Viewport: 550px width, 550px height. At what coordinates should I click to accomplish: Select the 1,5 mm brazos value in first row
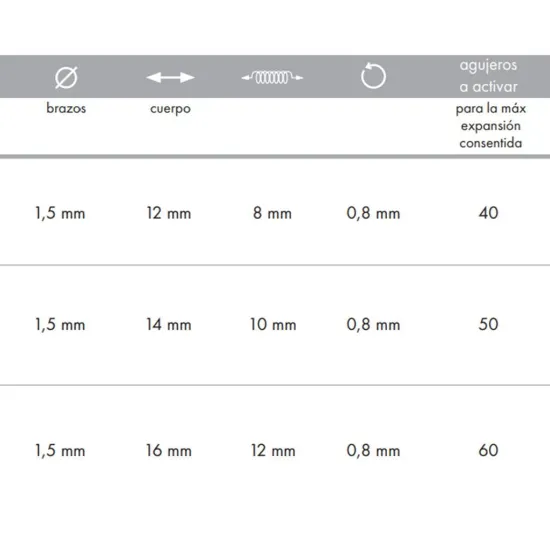pyautogui.click(x=60, y=213)
